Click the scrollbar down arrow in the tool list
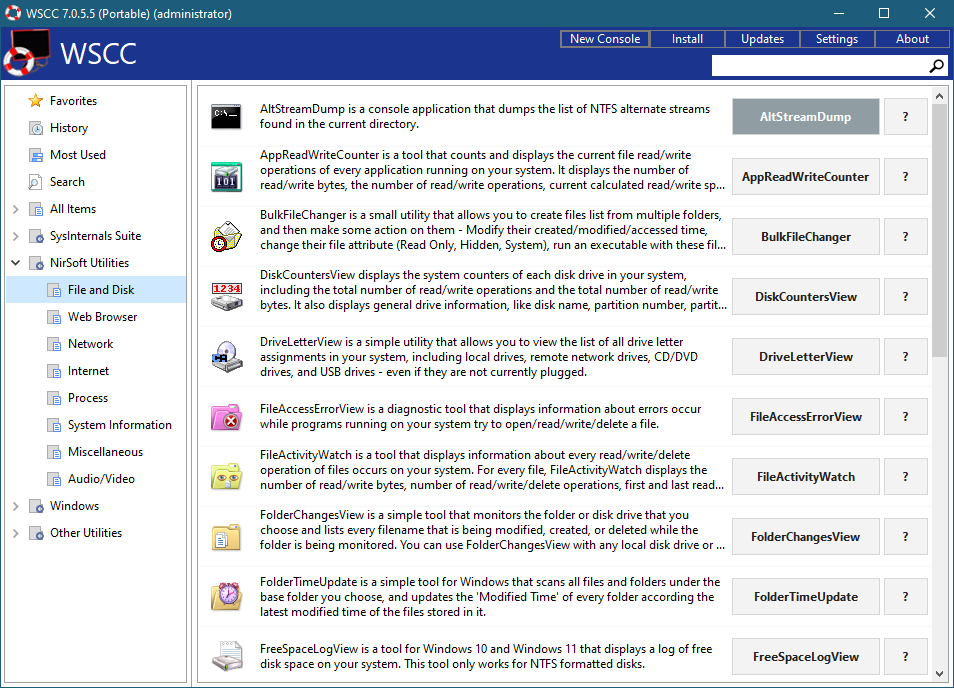954x688 pixels. [x=939, y=673]
